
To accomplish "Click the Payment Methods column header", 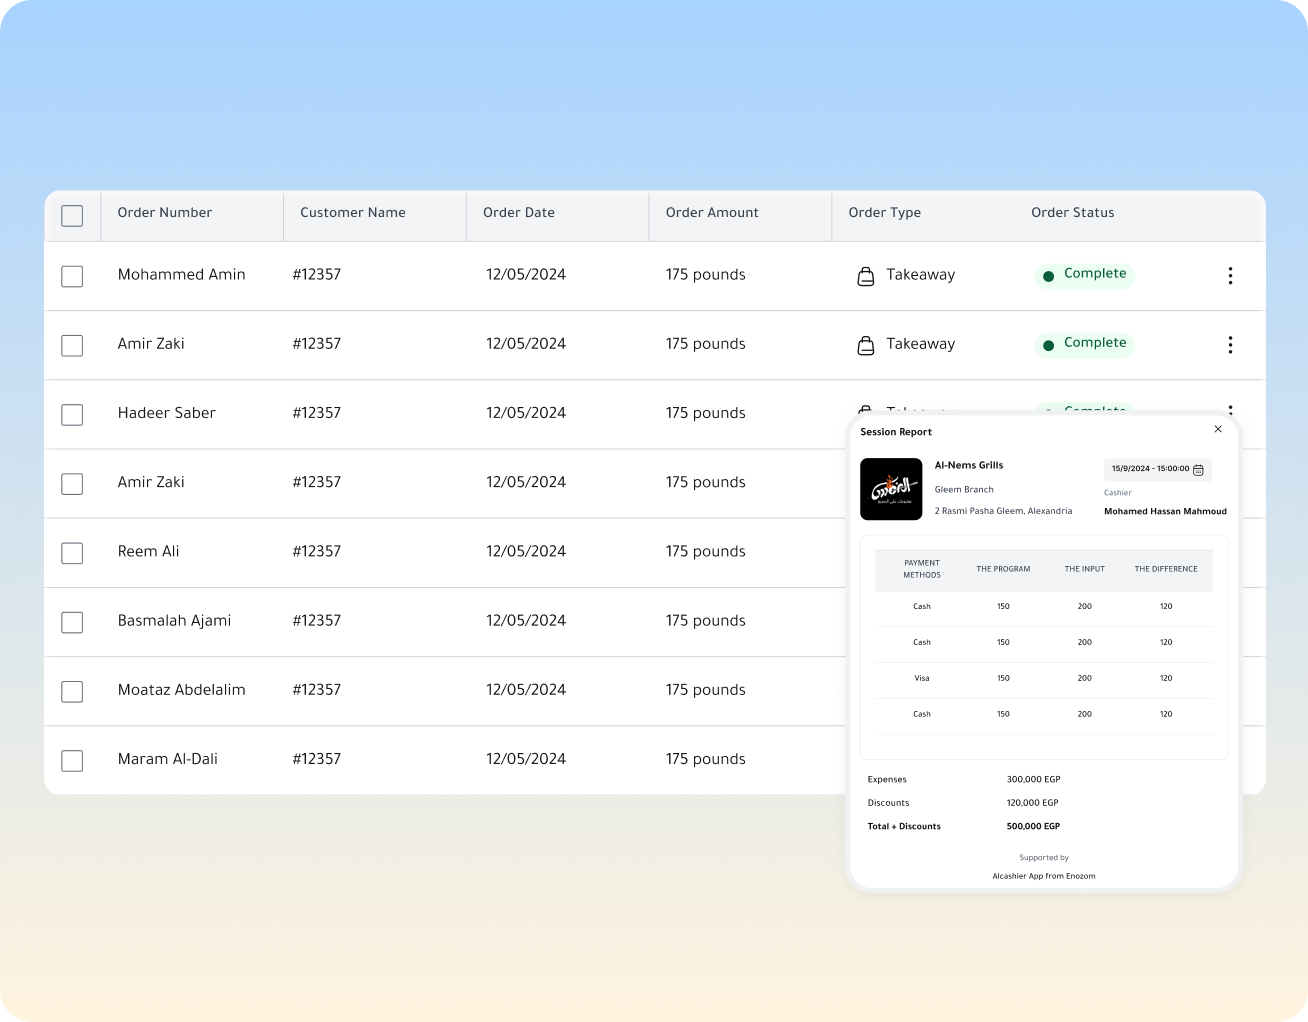I will click(922, 569).
